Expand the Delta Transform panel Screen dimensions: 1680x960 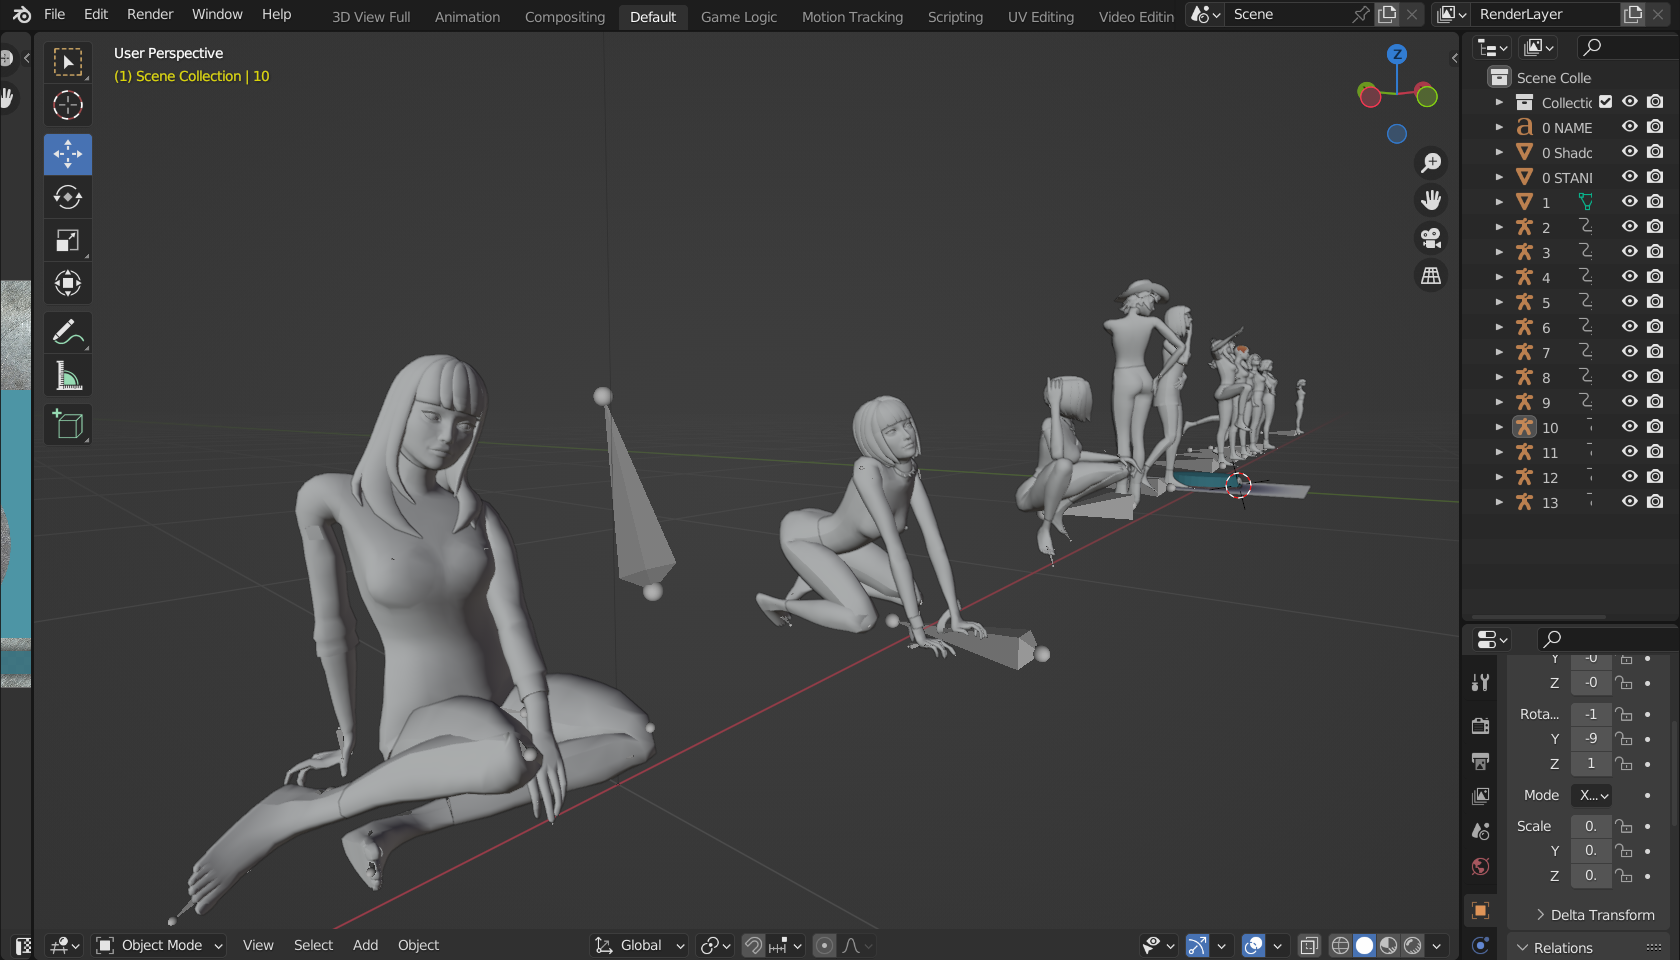point(1595,915)
